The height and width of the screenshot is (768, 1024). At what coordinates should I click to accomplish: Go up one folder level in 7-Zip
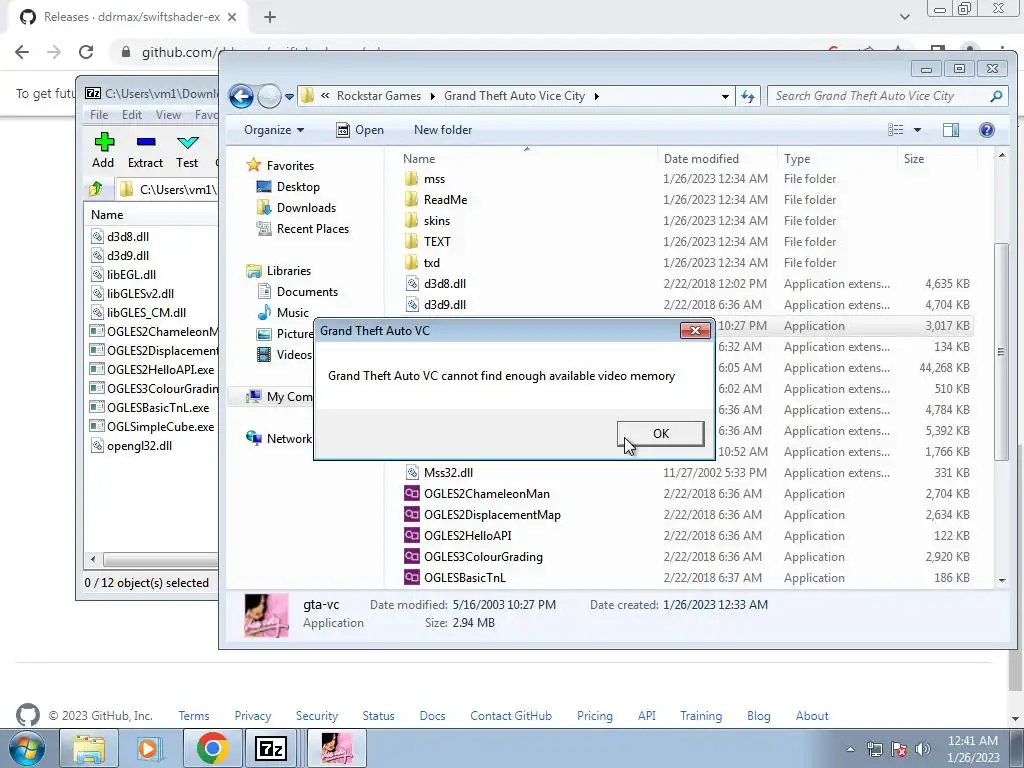pos(96,189)
